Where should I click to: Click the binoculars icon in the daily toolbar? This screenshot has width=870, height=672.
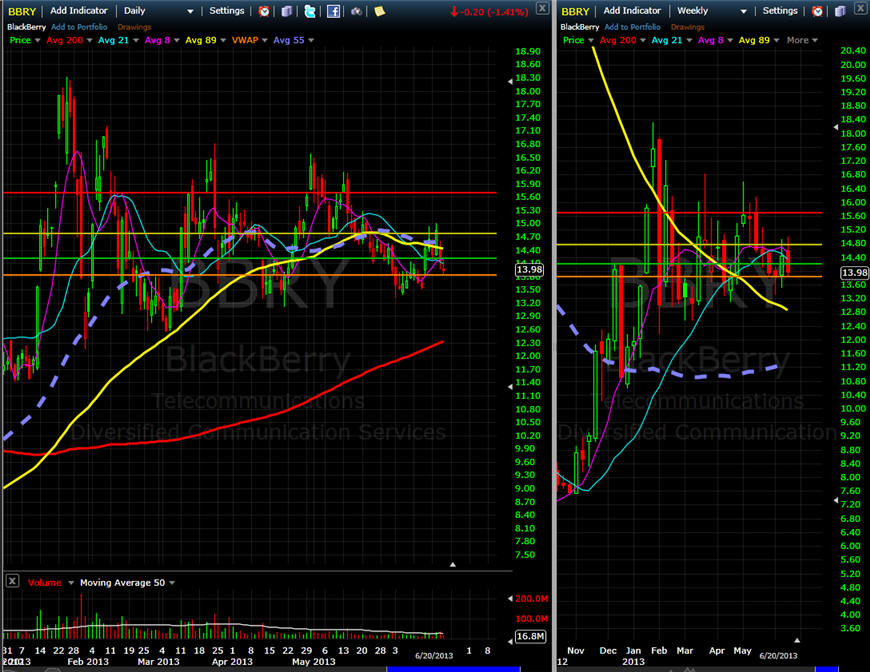pos(356,11)
